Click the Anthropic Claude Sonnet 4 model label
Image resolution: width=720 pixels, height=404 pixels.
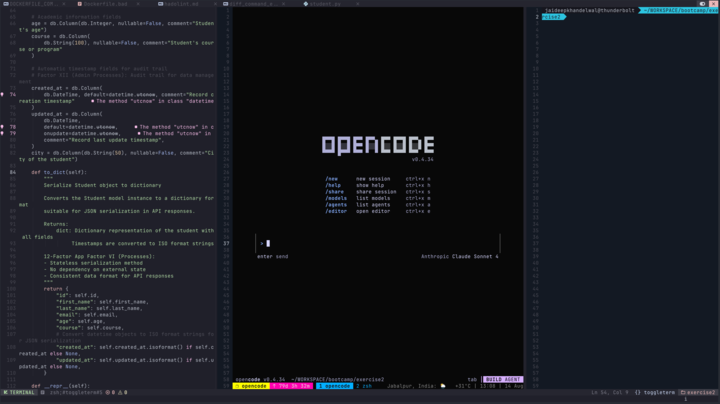459,257
